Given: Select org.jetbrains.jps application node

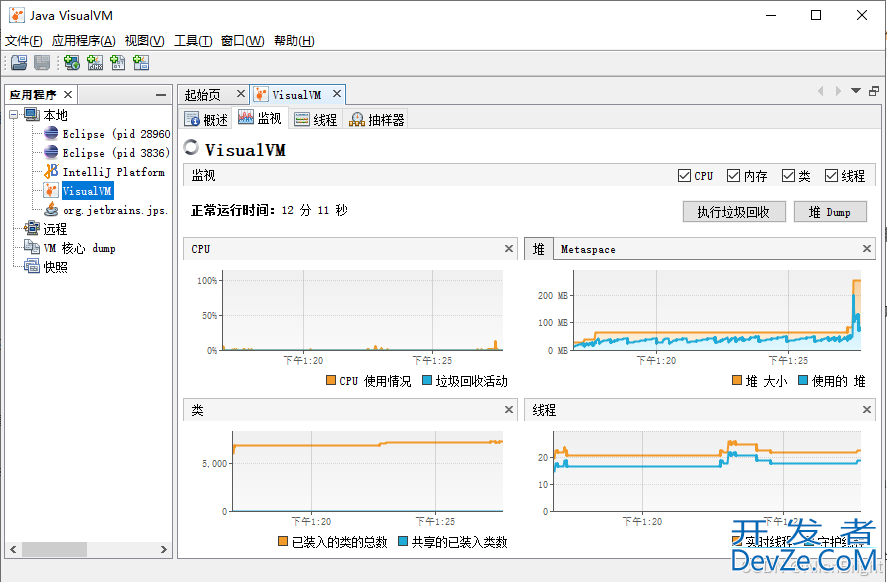Looking at the screenshot, I should pyautogui.click(x=115, y=210).
